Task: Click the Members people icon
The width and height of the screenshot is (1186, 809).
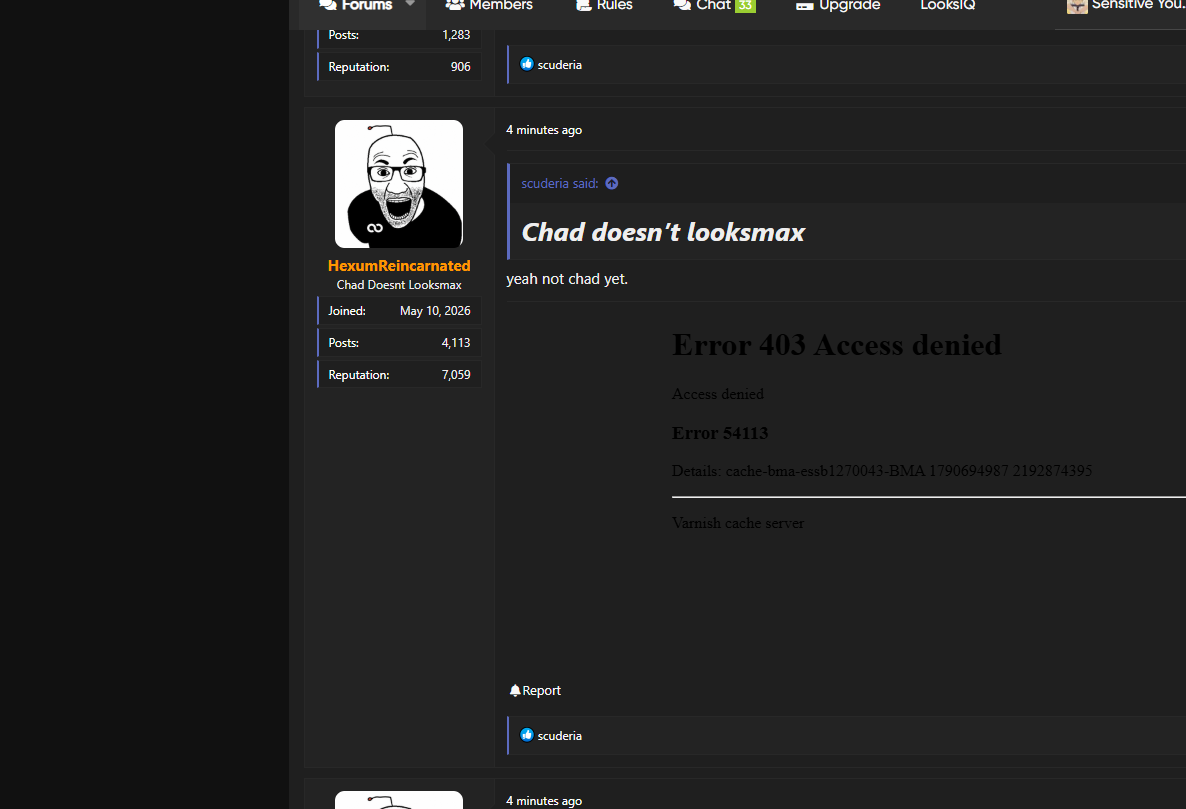Action: click(455, 5)
